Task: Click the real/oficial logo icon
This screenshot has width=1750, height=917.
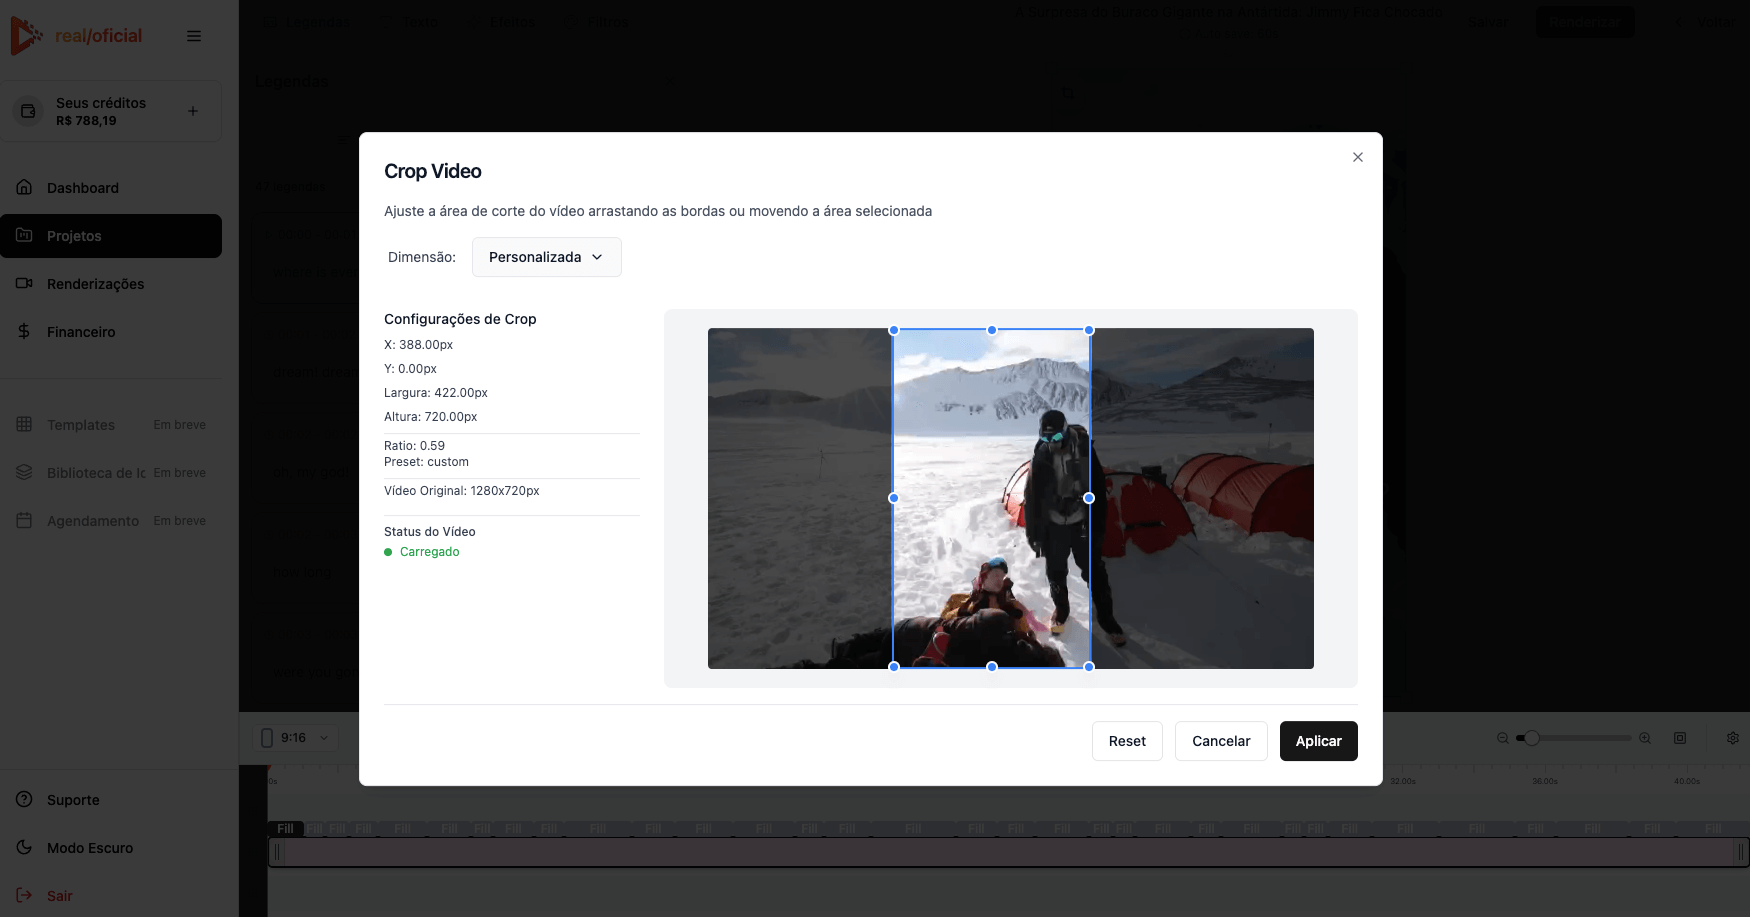Action: pos(26,36)
